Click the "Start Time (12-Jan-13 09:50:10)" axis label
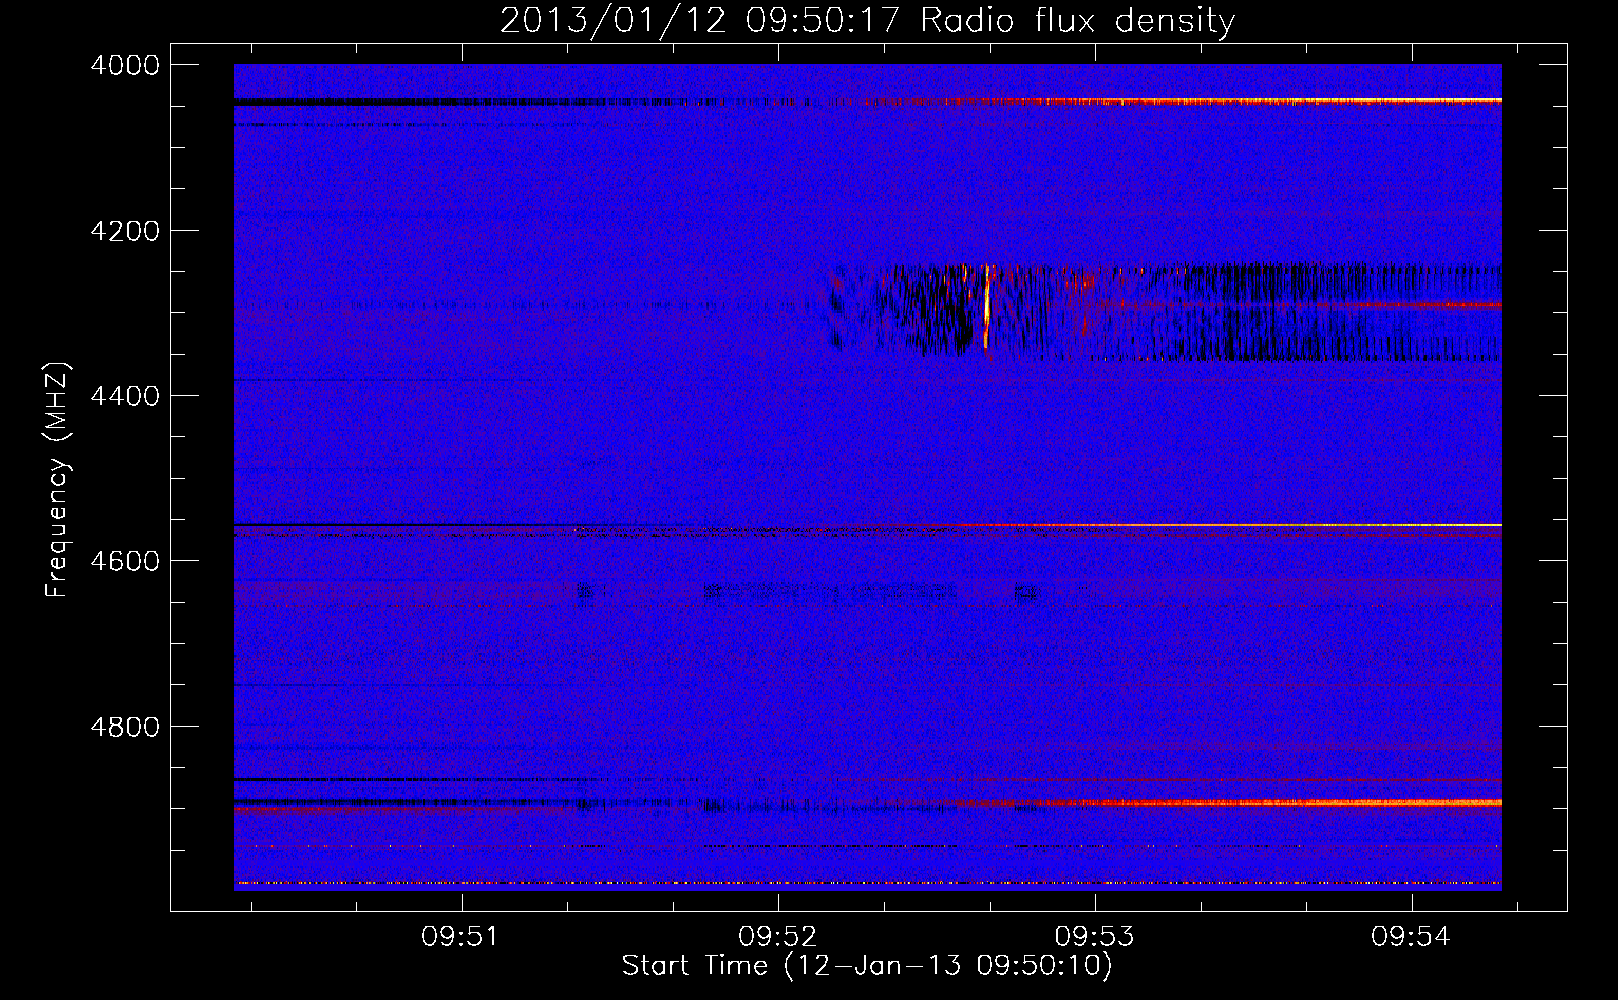 pos(867,966)
